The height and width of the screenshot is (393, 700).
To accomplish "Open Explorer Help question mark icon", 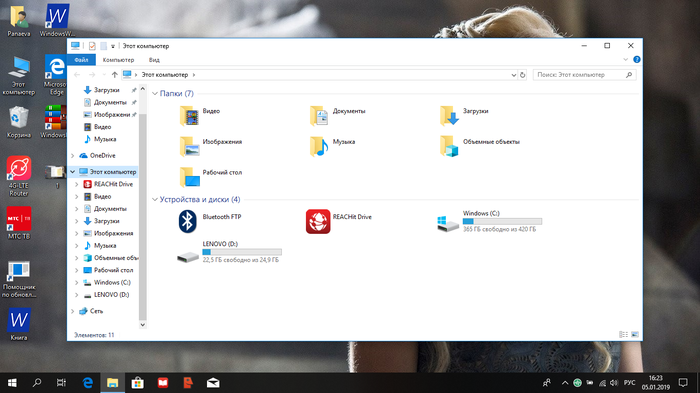I will [x=637, y=59].
